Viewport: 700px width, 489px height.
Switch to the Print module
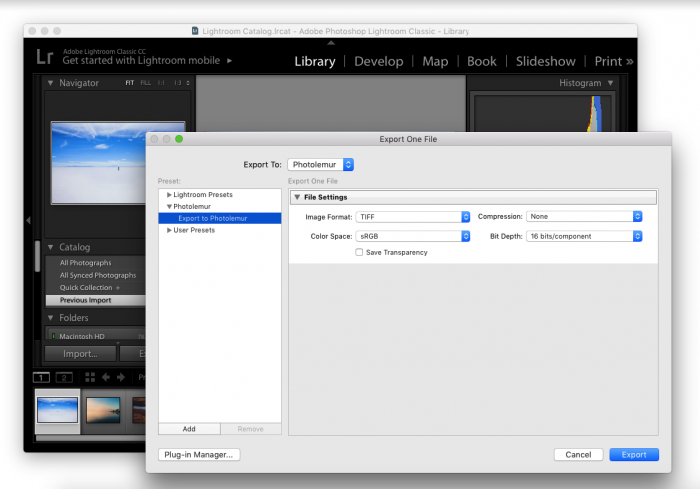[608, 62]
